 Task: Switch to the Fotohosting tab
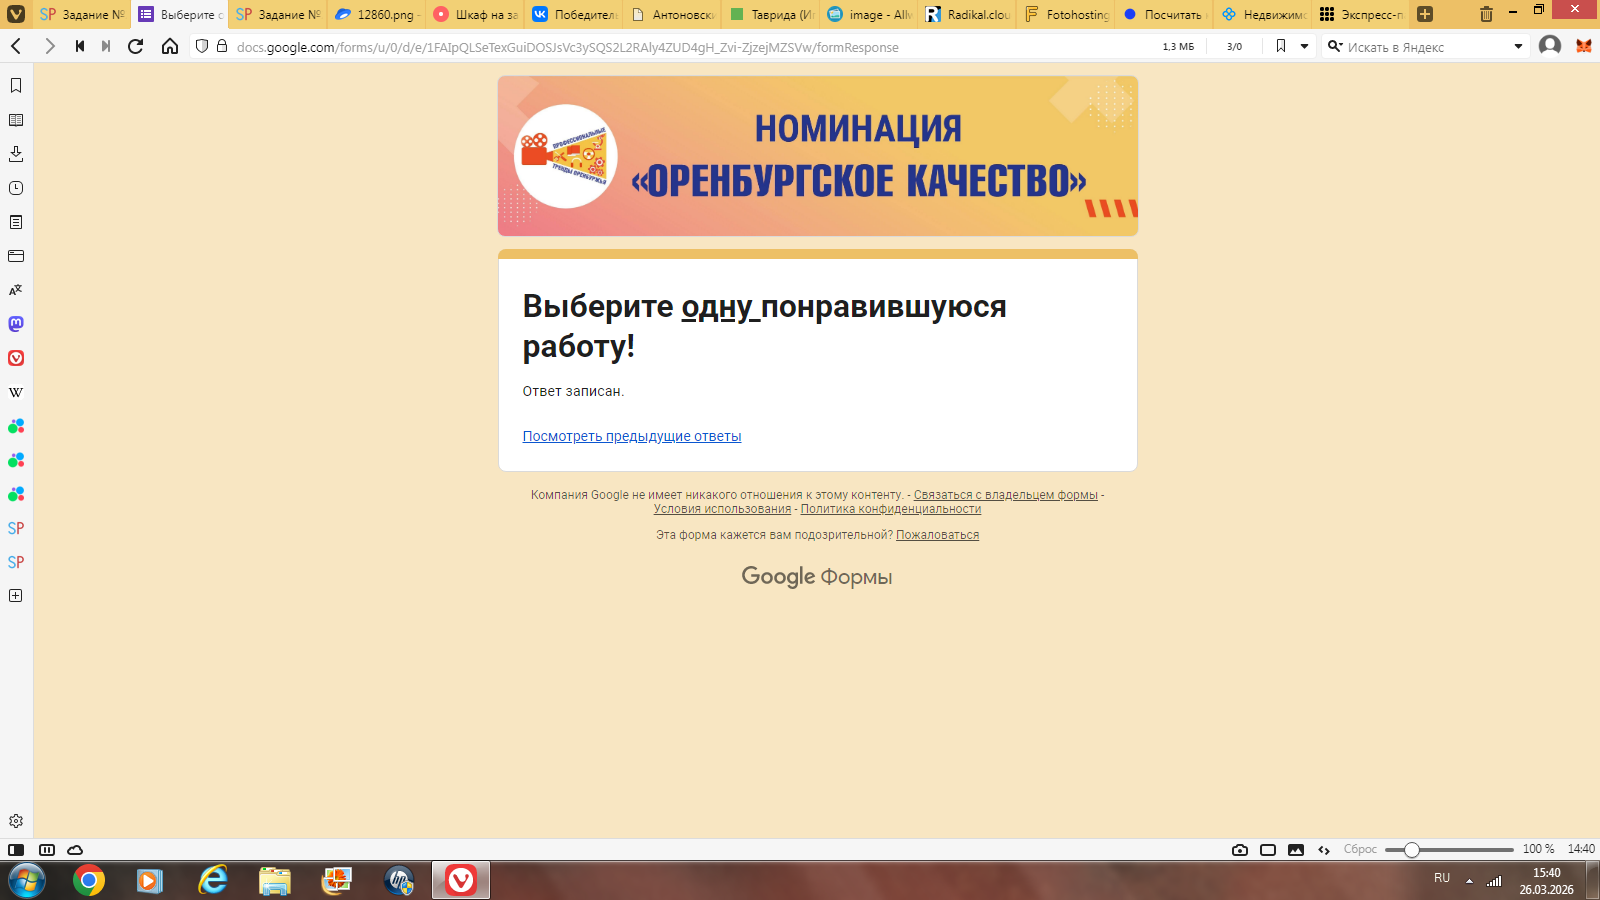click(x=1067, y=14)
